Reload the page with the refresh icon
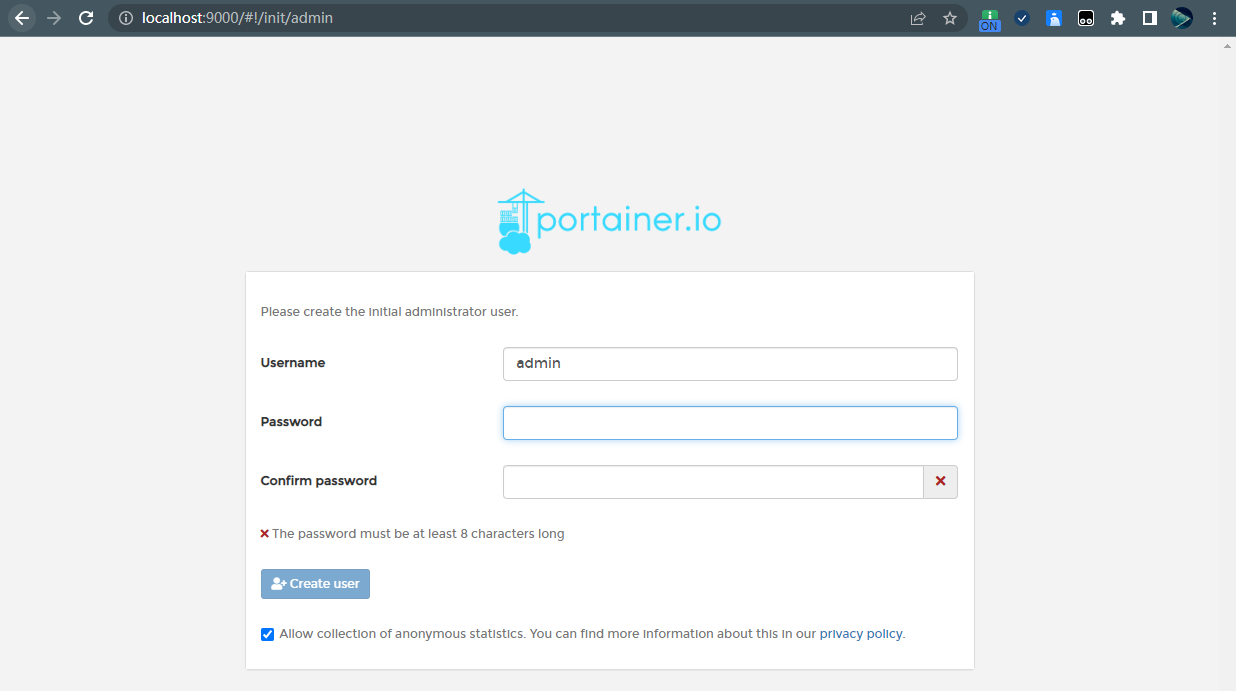Image resolution: width=1236 pixels, height=691 pixels. [86, 18]
